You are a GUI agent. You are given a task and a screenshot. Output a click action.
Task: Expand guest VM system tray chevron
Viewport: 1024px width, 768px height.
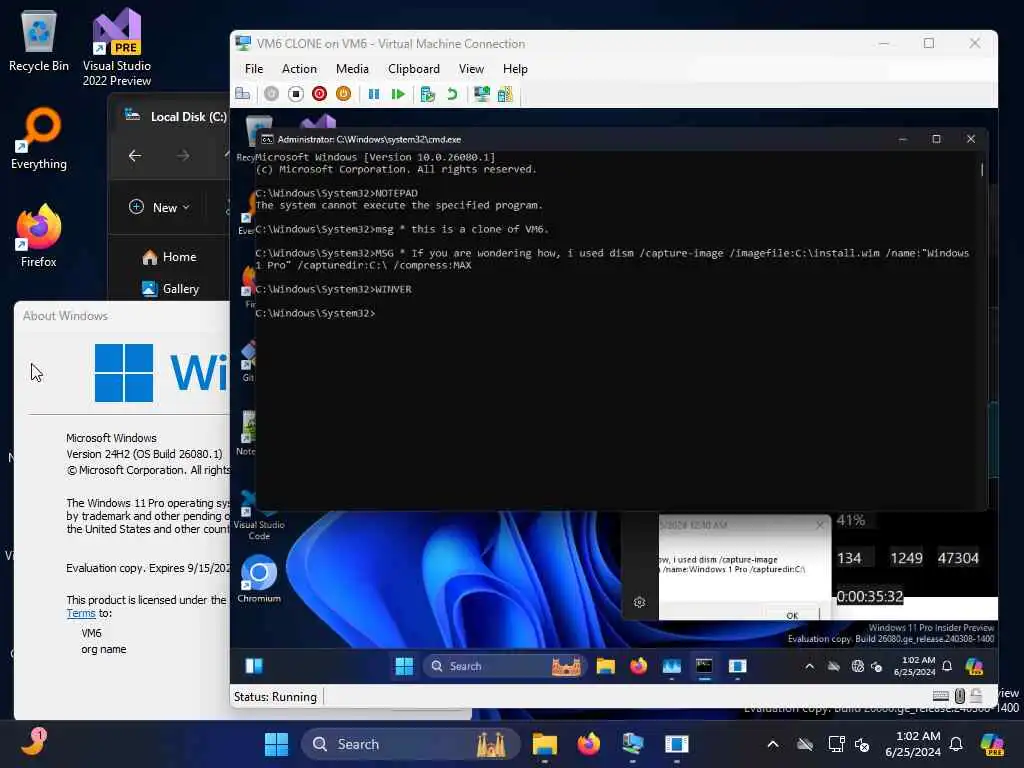point(809,666)
